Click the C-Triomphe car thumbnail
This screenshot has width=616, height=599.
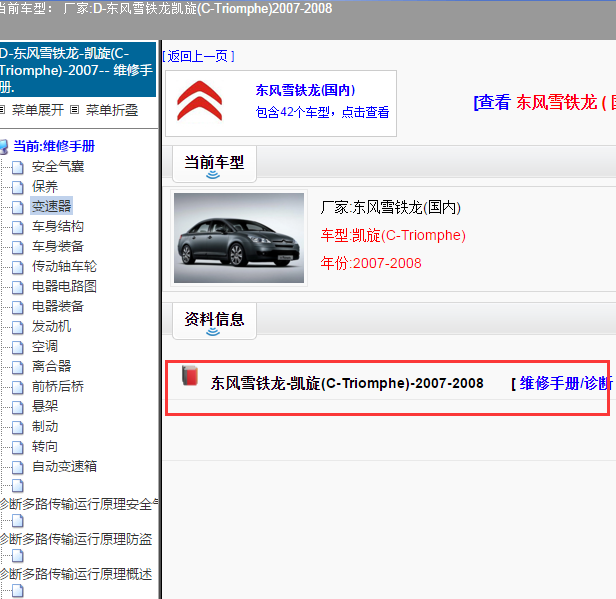coord(239,238)
